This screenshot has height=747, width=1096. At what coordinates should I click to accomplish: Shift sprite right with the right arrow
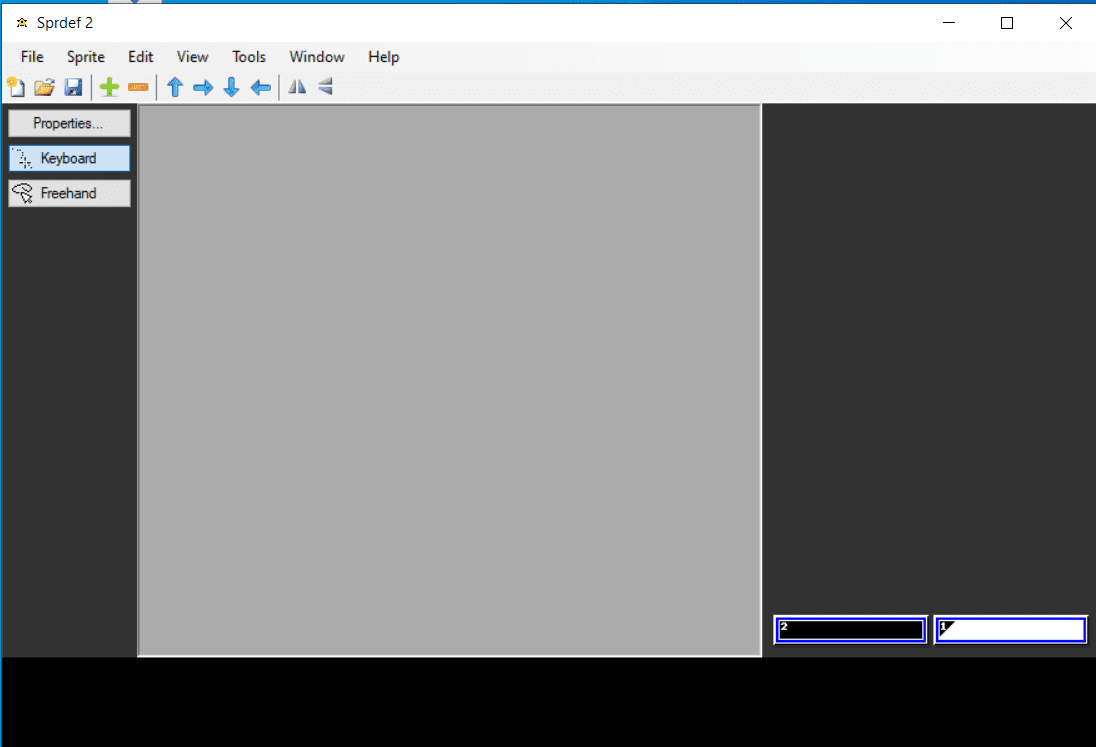point(203,87)
